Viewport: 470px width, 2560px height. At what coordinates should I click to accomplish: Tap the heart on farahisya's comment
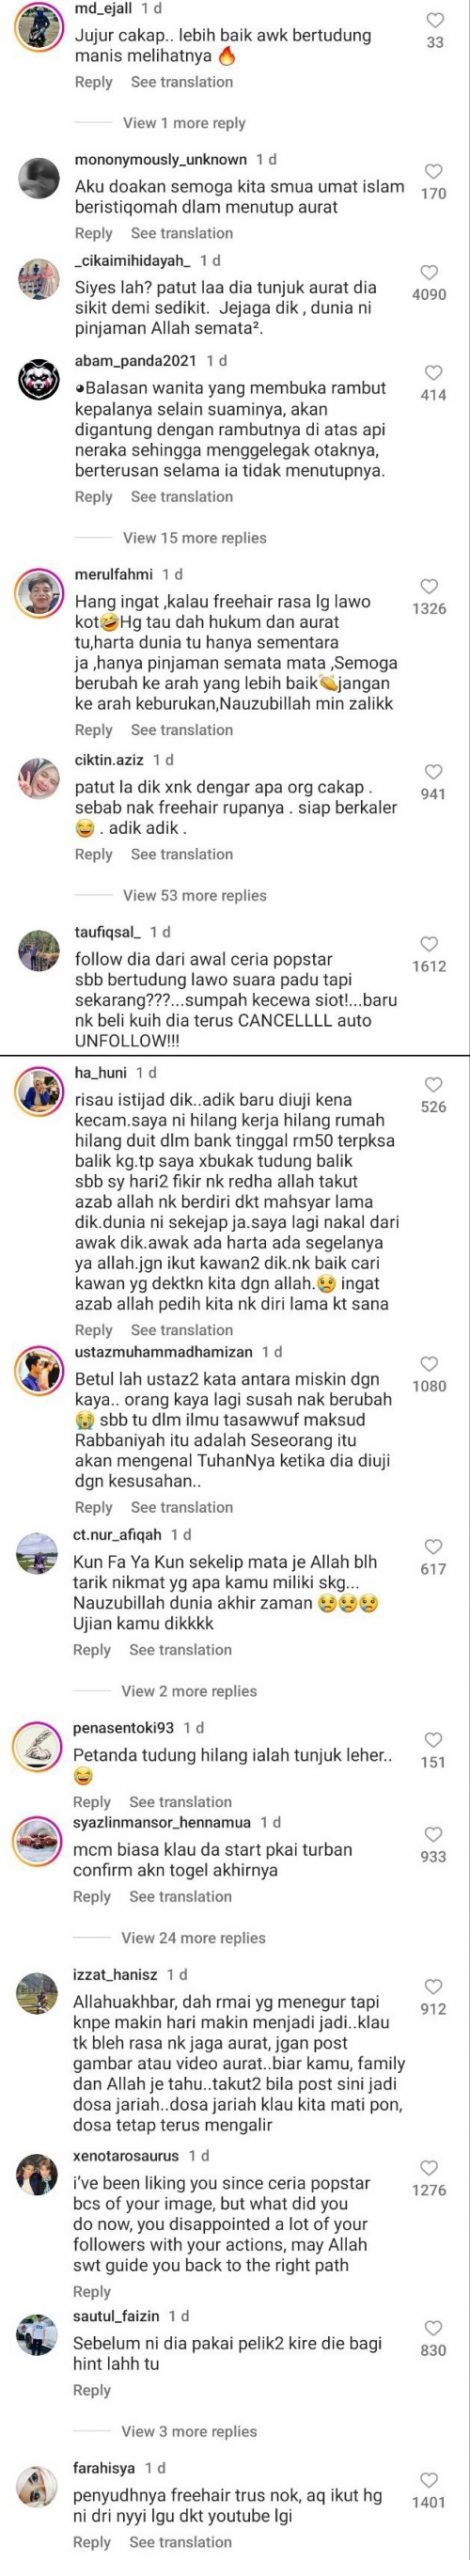(429, 2479)
